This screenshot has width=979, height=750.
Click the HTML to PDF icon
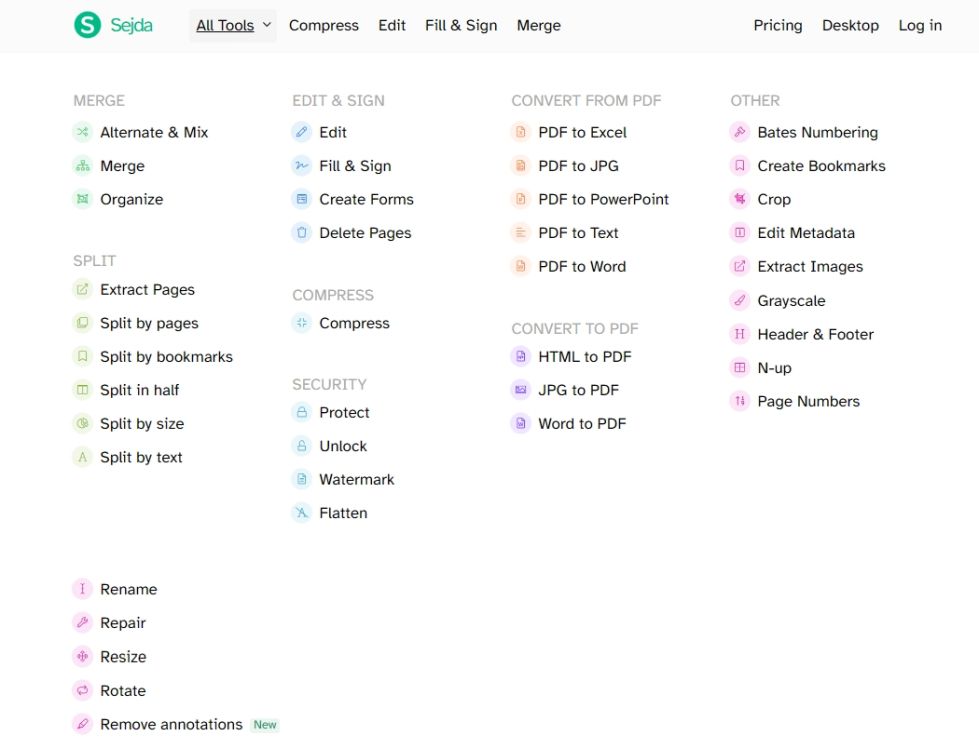[x=521, y=357]
